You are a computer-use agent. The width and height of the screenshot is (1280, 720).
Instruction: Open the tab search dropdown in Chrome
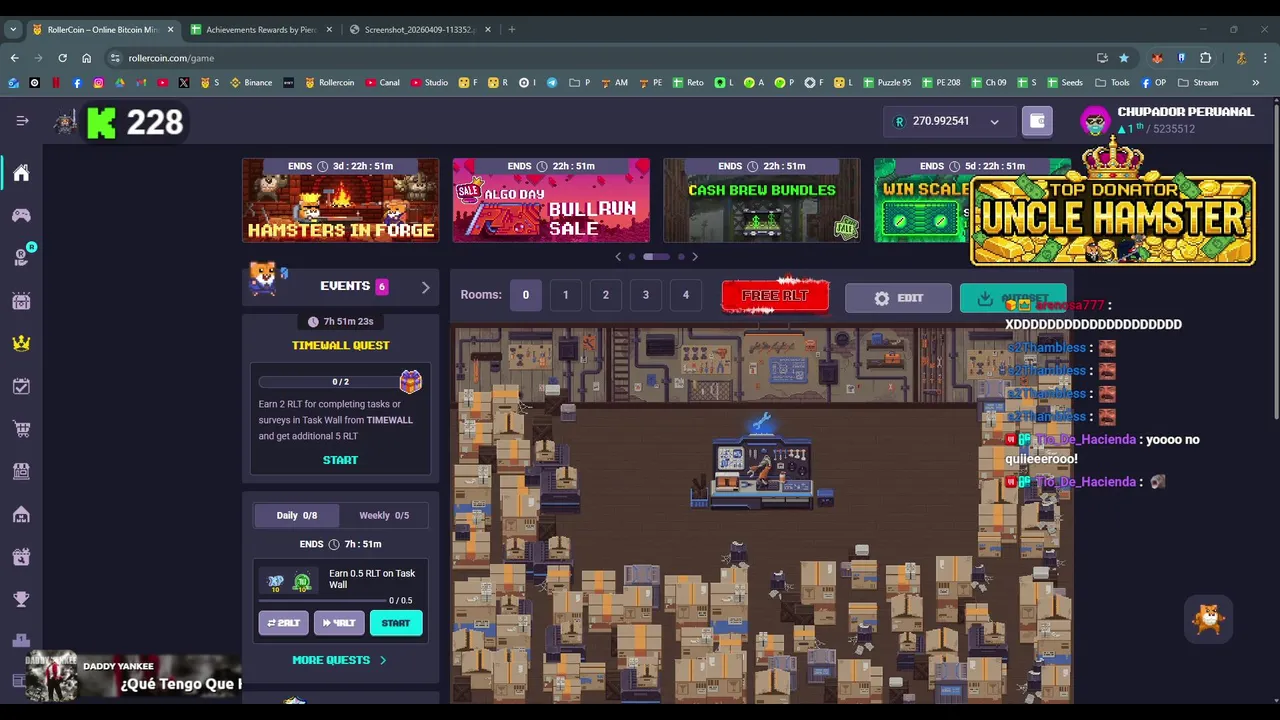coord(13,29)
